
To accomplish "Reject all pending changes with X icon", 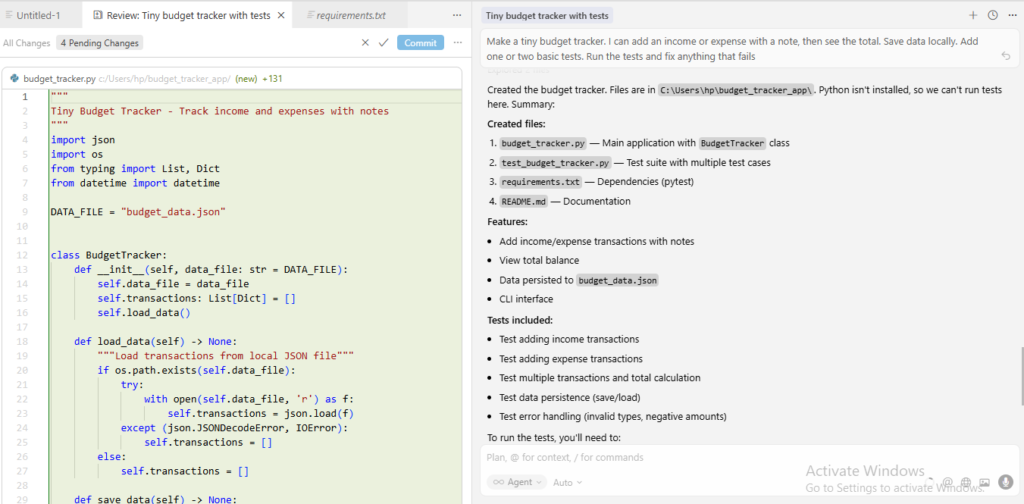I will coord(365,43).
